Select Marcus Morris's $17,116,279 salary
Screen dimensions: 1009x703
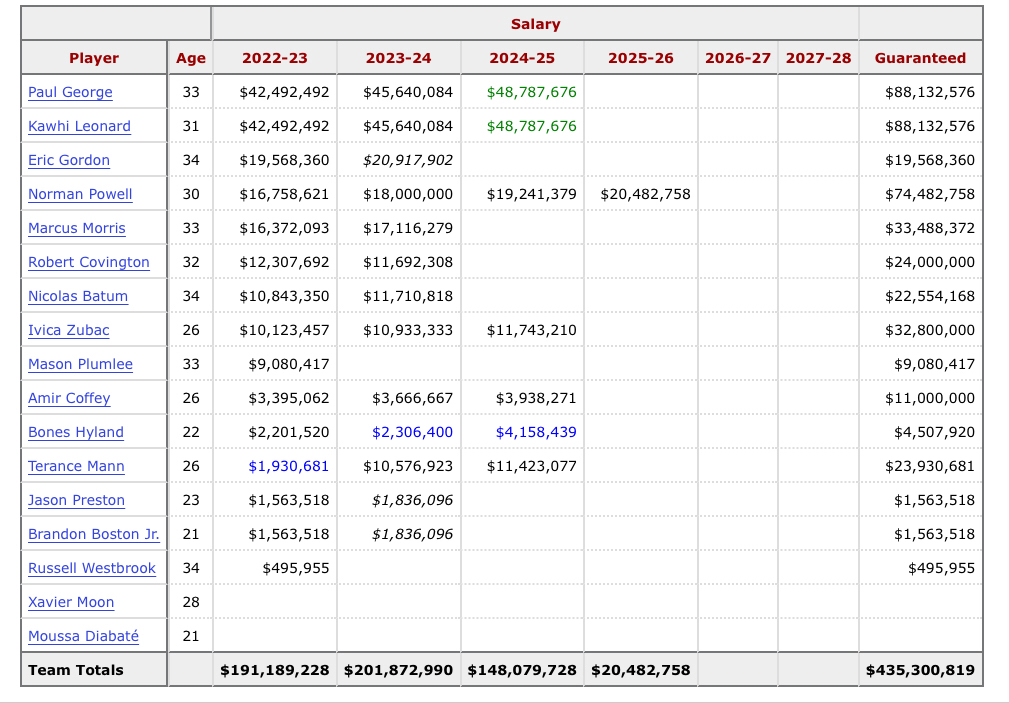pyautogui.click(x=408, y=229)
